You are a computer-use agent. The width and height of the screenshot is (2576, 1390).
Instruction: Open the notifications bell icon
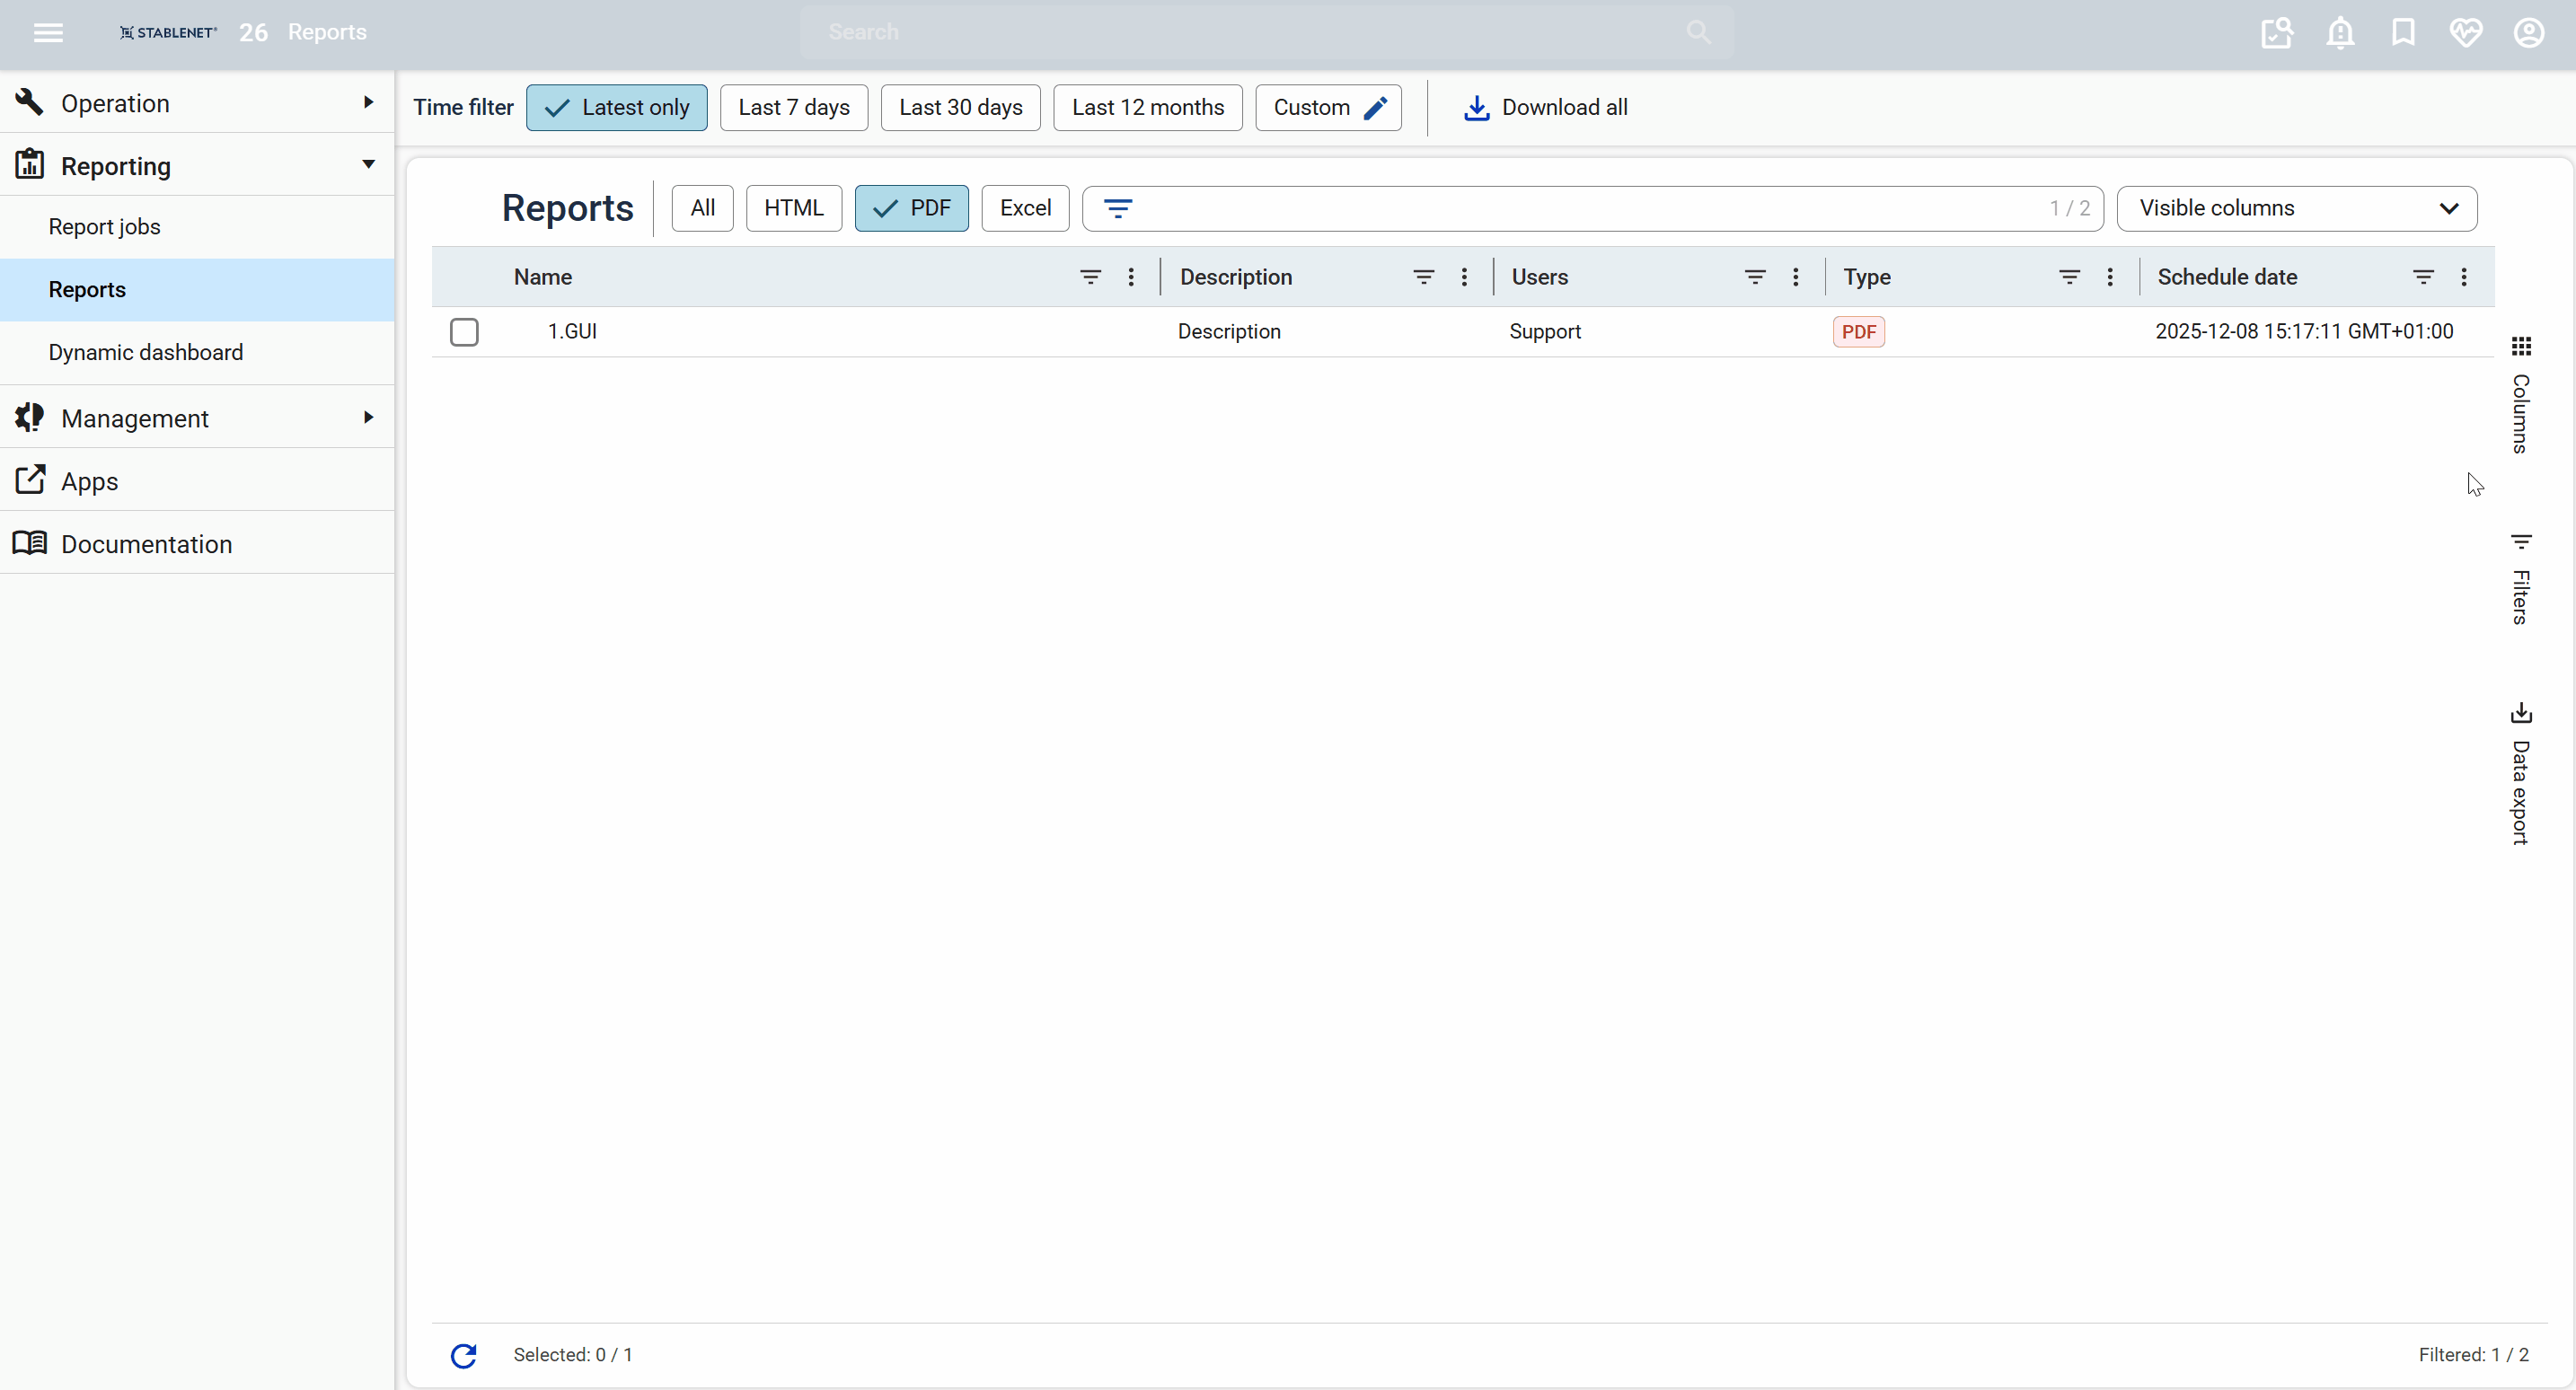click(x=2340, y=33)
